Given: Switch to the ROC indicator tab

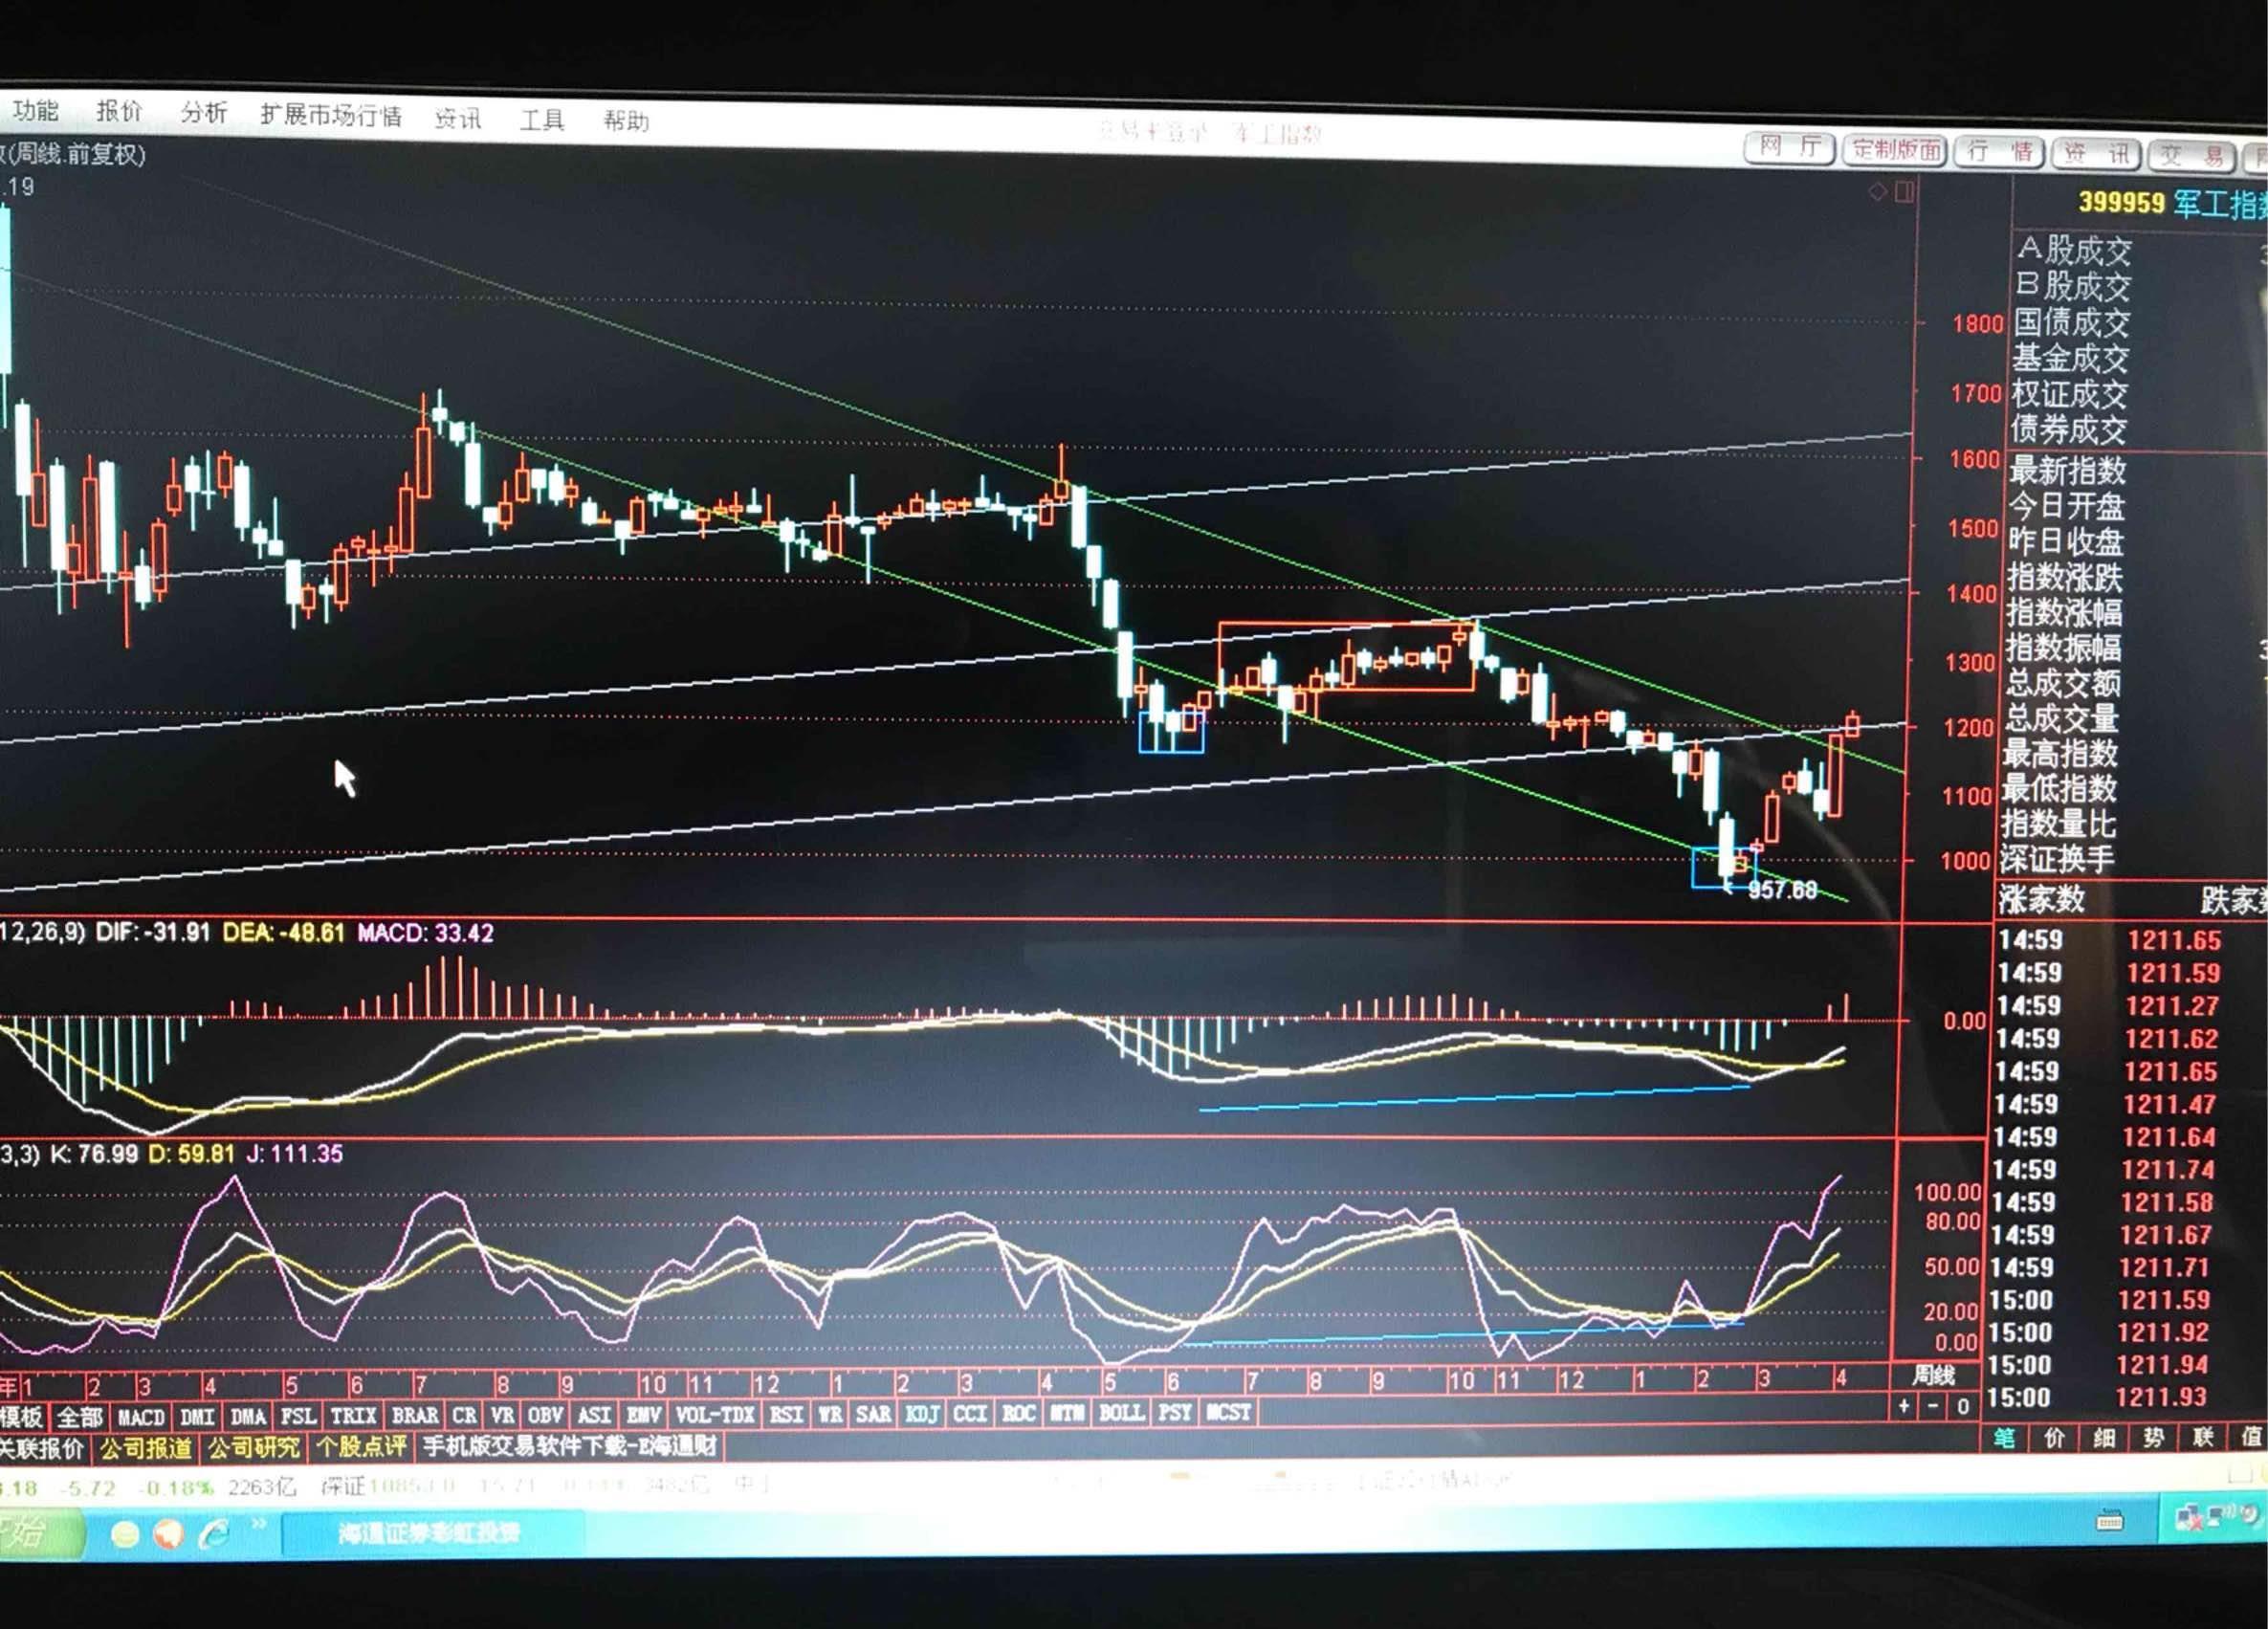Looking at the screenshot, I should click(1018, 1412).
